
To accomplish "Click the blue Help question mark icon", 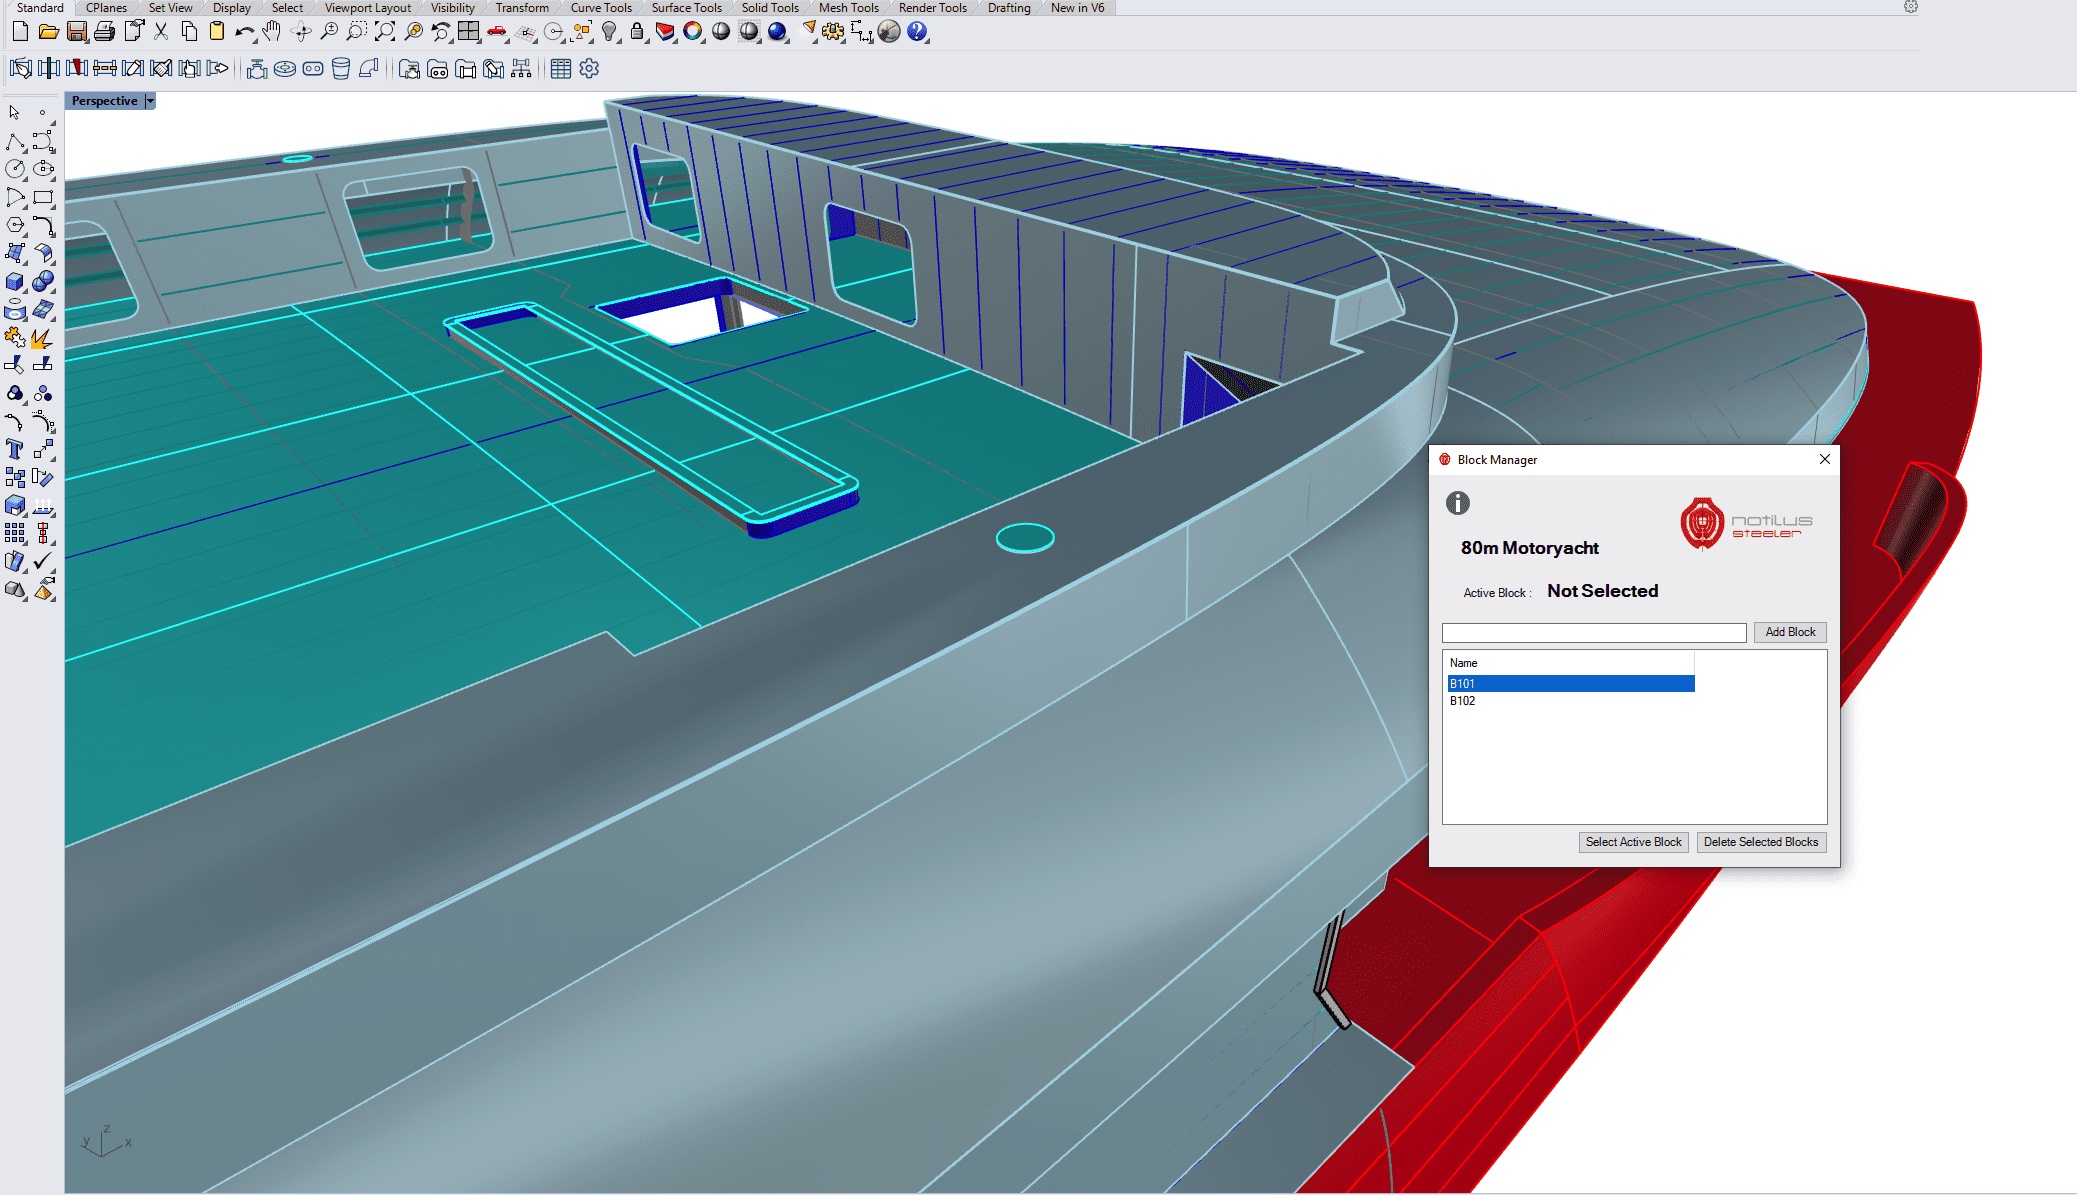I will [917, 32].
